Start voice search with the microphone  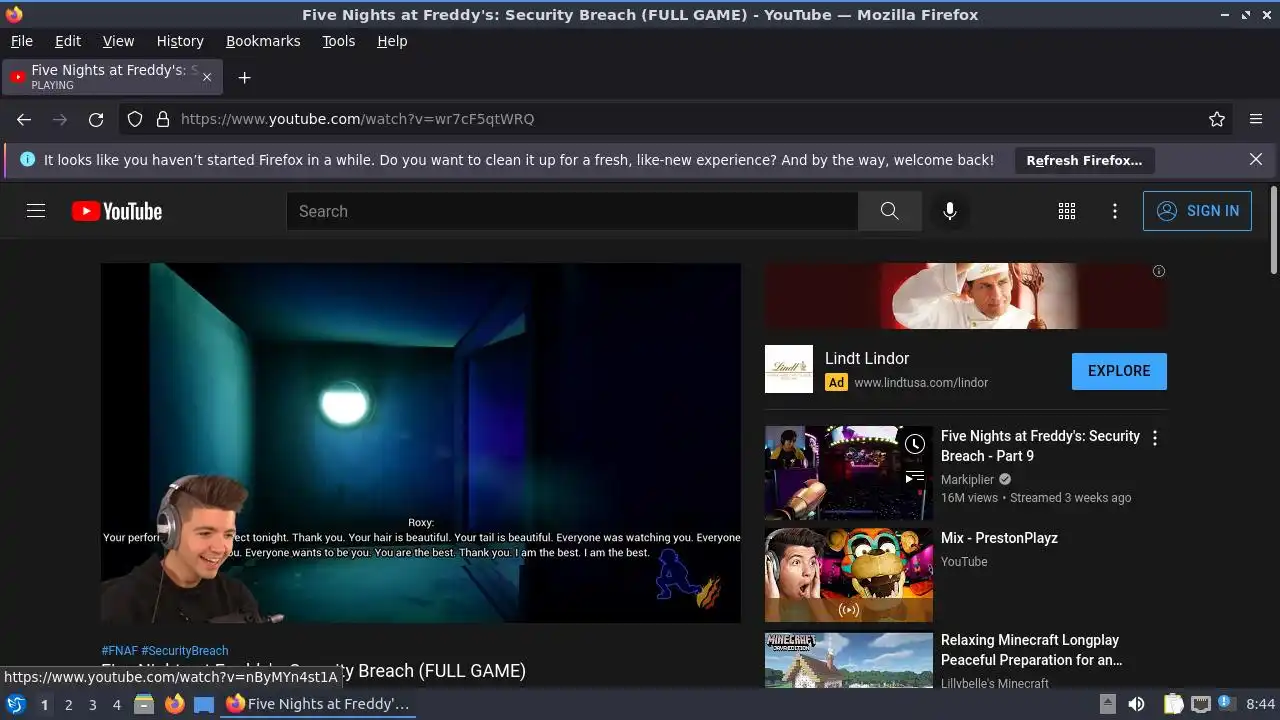[950, 211]
